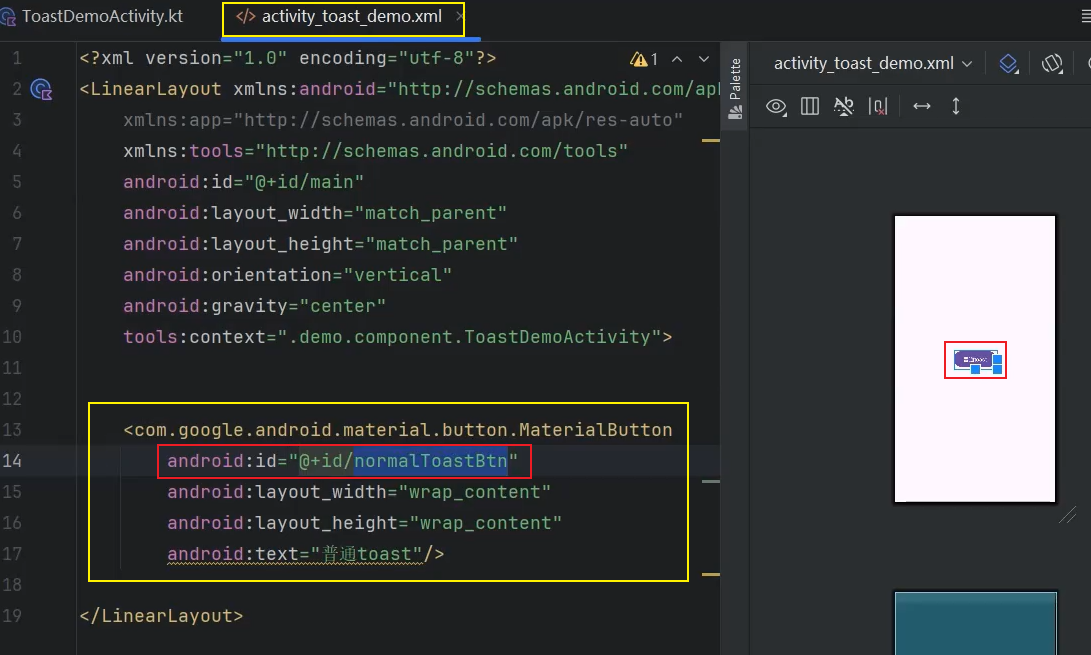1091x655 pixels.
Task: Click layout_height="match_parent" on line 7
Action: (320, 244)
